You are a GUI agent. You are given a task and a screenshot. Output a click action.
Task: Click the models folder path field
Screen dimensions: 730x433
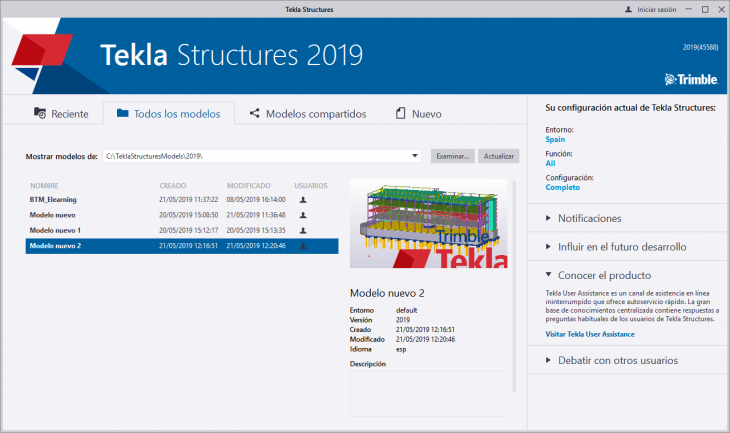point(262,156)
